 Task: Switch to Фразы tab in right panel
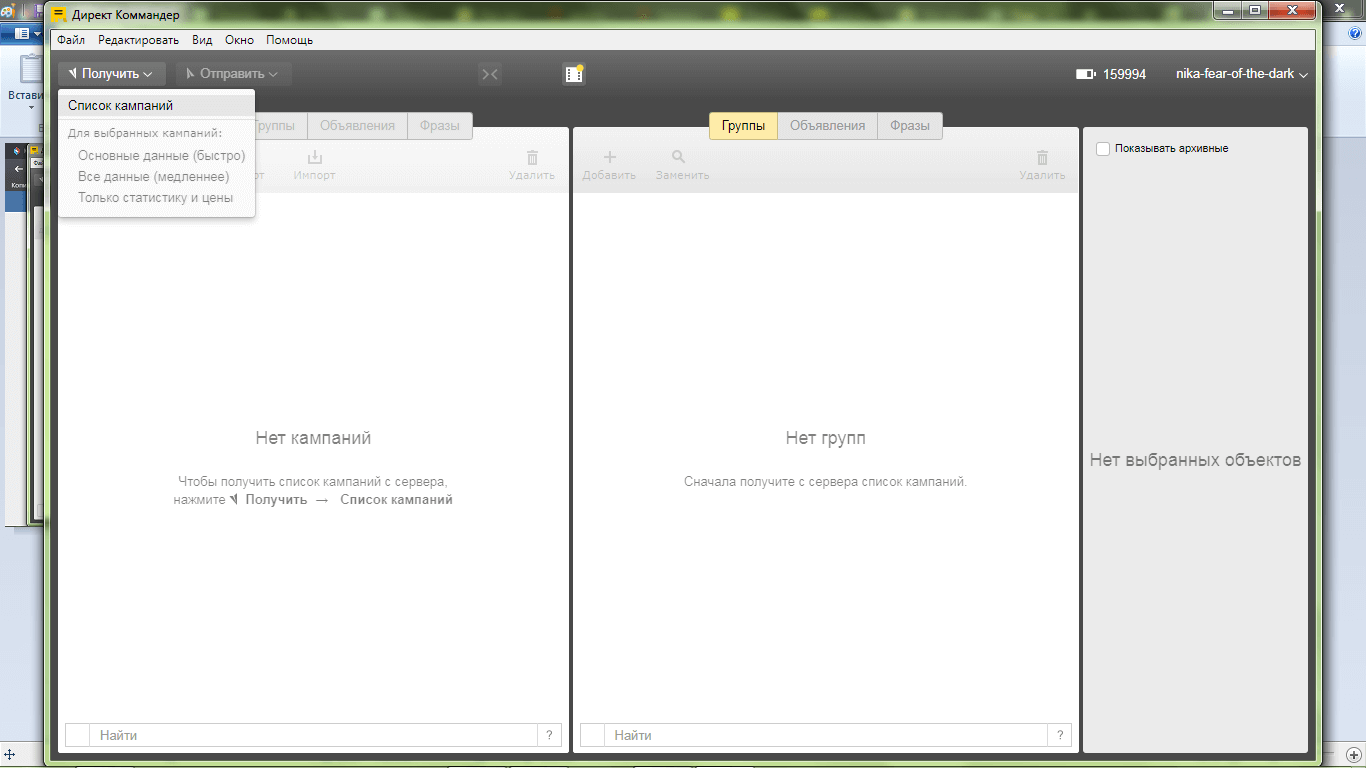pyautogui.click(x=909, y=126)
